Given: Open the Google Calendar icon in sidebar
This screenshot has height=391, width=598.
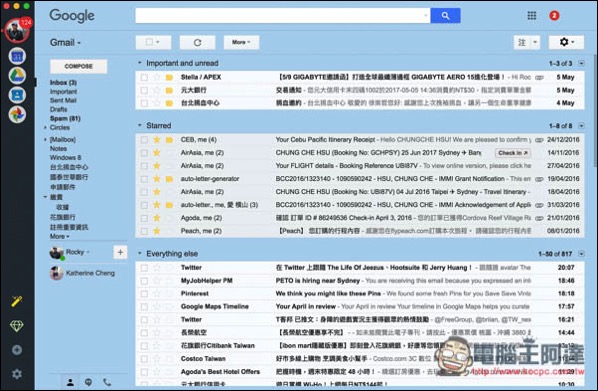Looking at the screenshot, I should pos(17,56).
